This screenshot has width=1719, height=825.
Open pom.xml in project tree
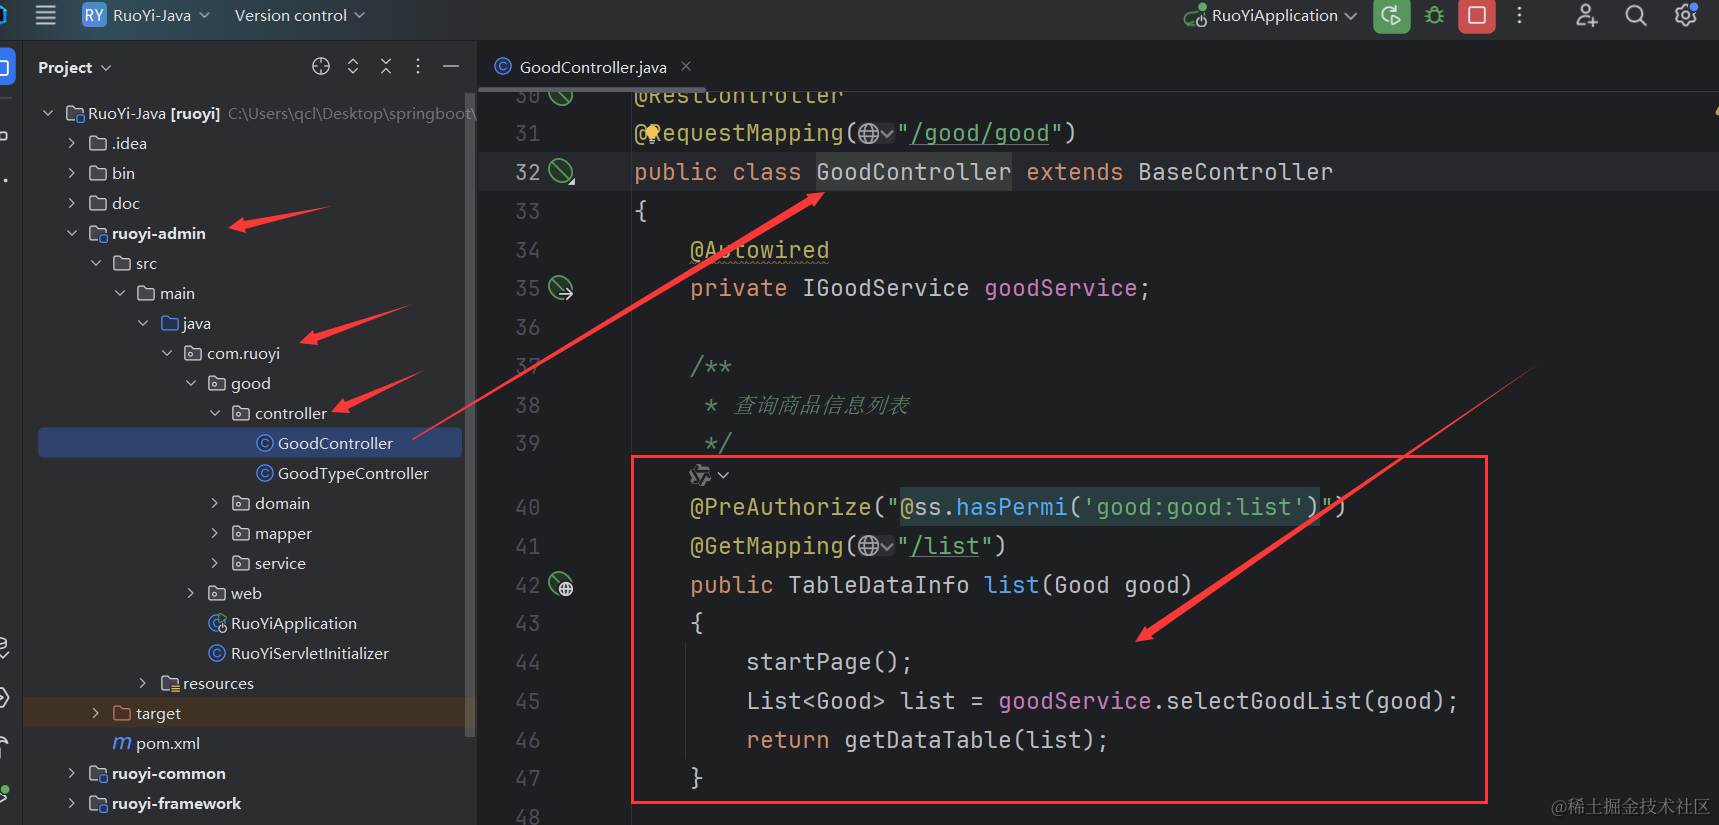[167, 743]
